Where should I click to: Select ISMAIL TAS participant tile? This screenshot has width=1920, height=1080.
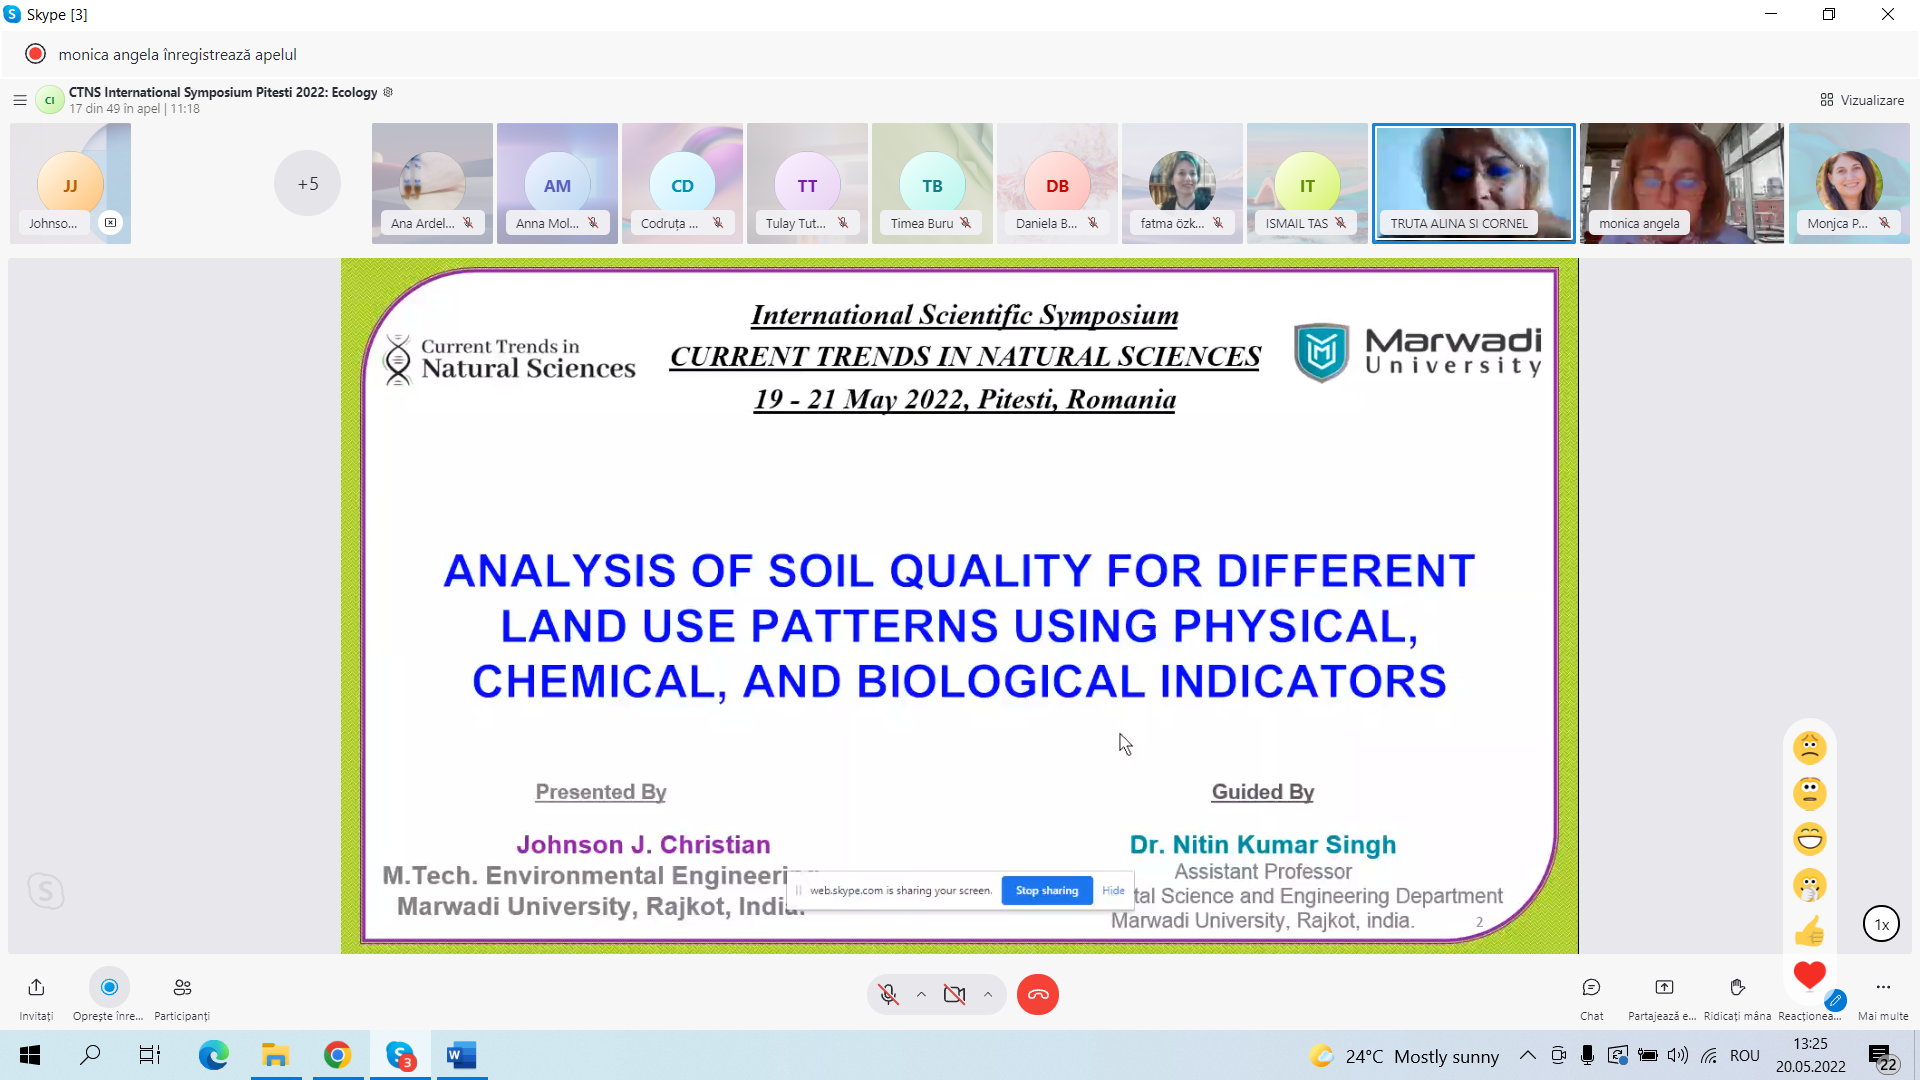tap(1307, 183)
